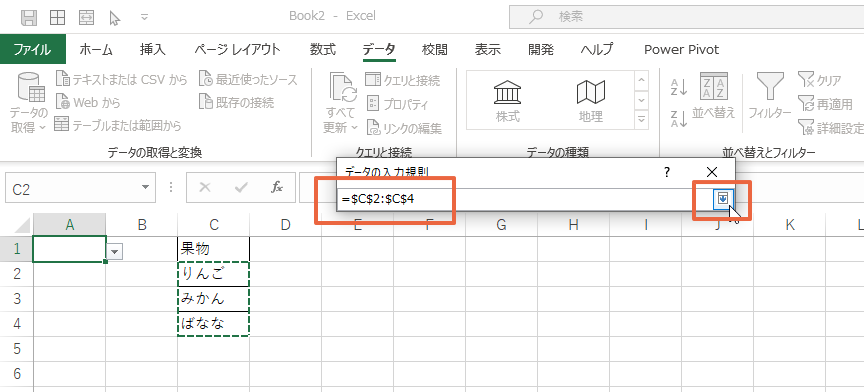Click the pointer selection icon in quick access toolbar
Viewport: 864px width, 392px height.
115,18
